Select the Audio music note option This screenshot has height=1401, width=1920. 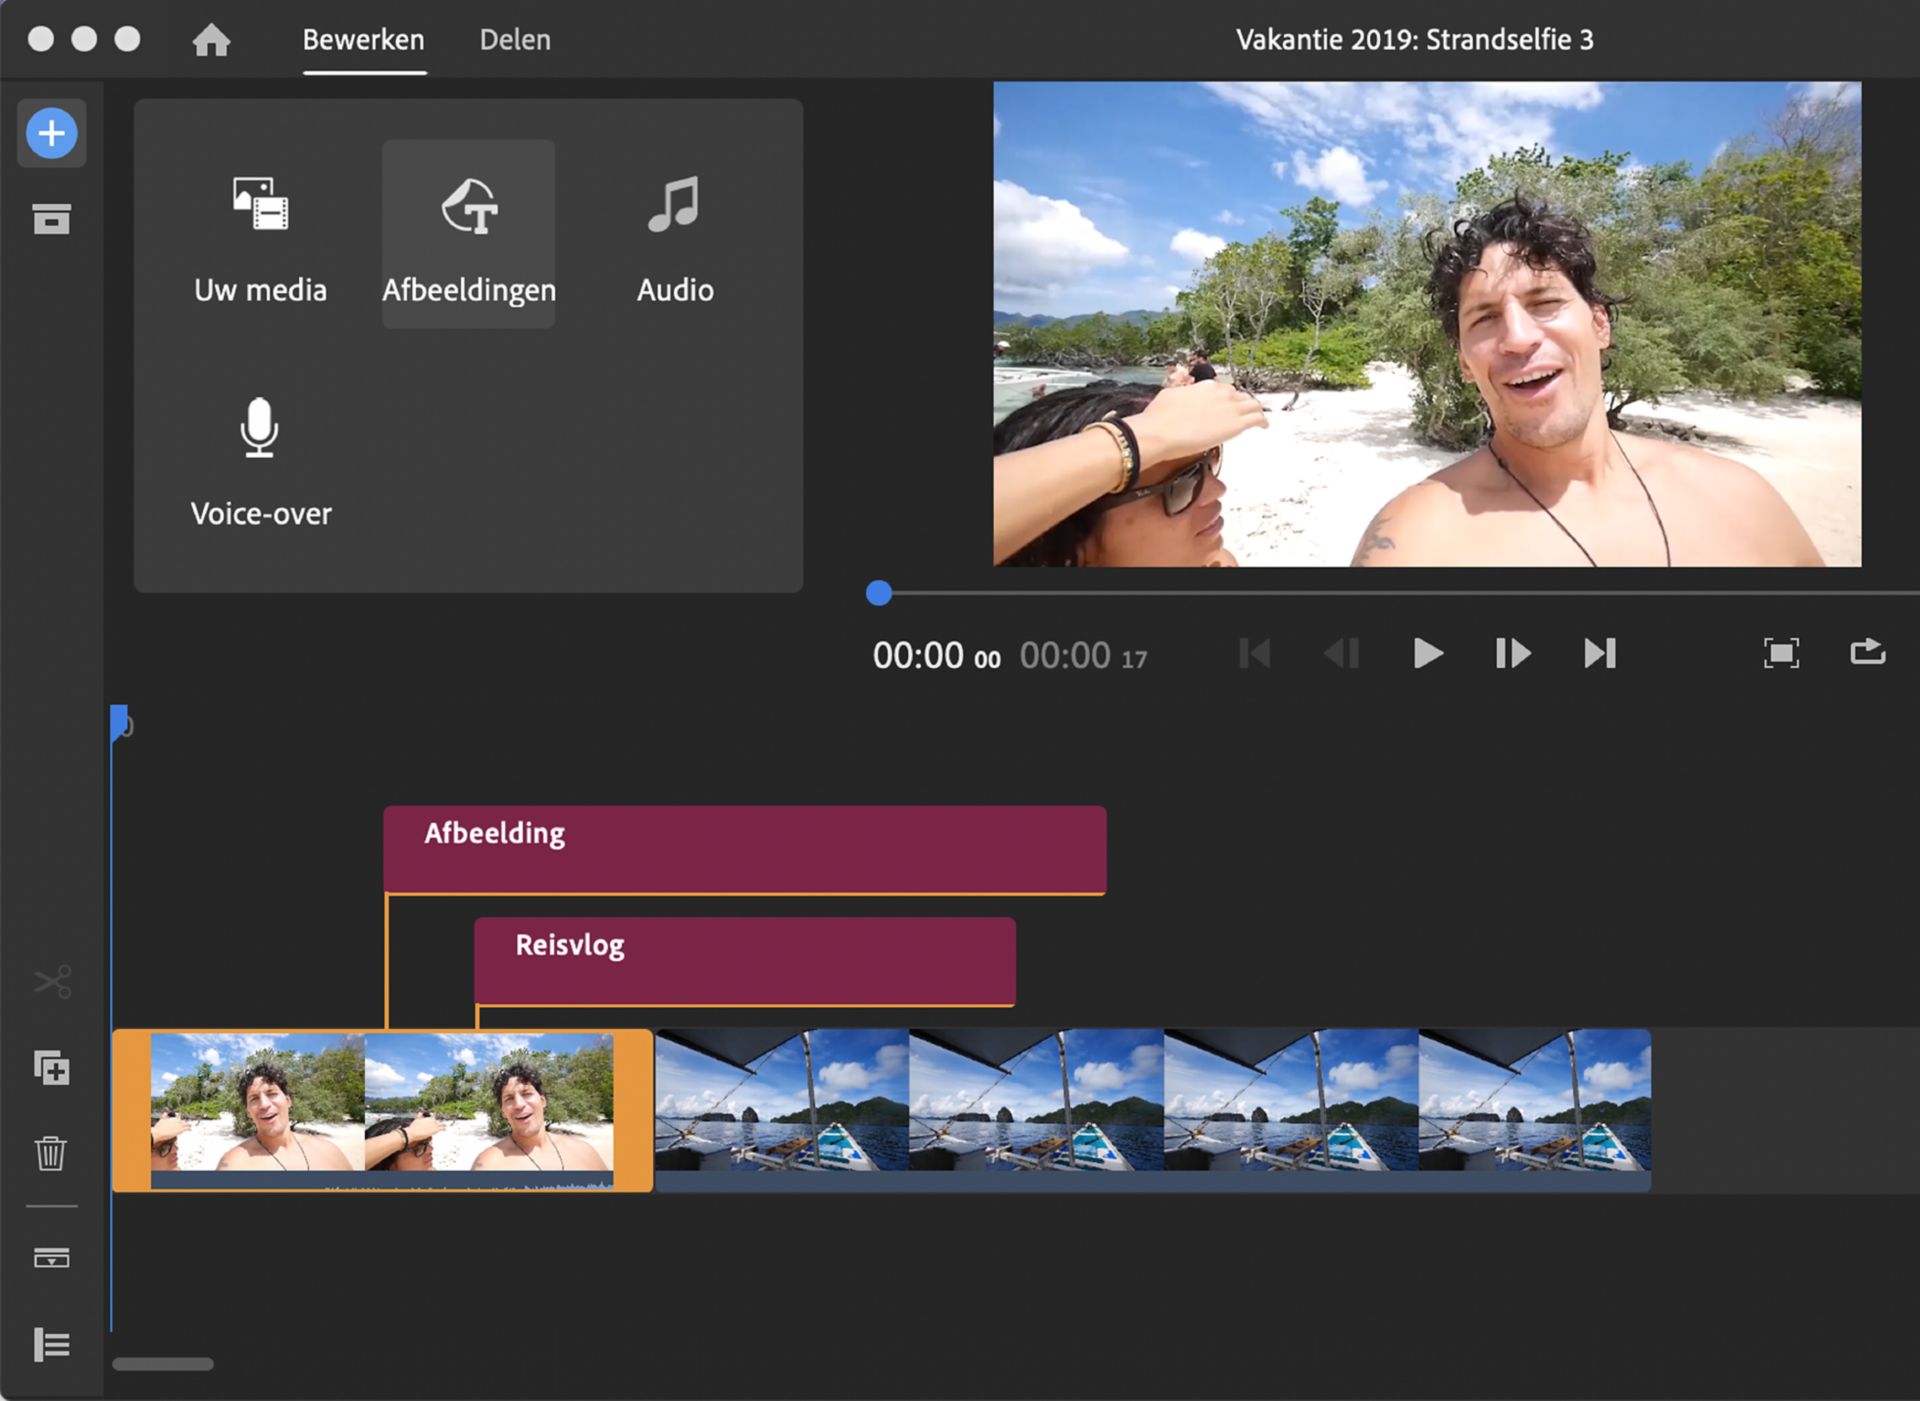point(675,235)
